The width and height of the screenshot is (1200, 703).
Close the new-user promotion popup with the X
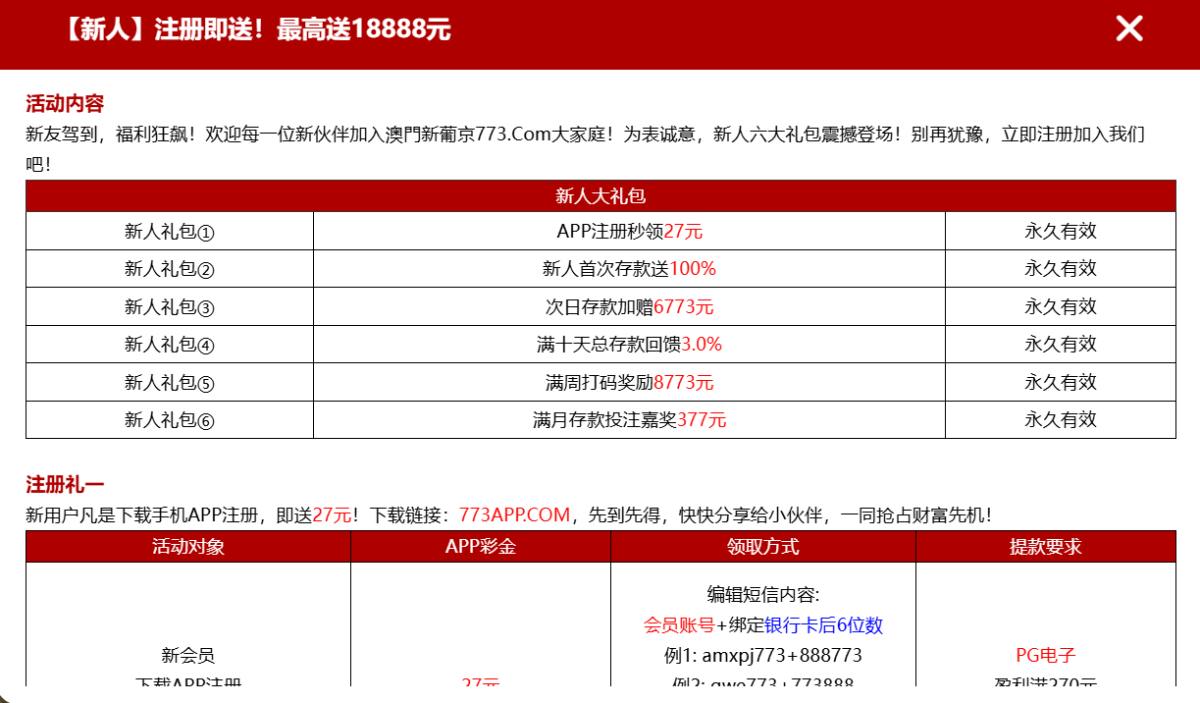click(1129, 29)
